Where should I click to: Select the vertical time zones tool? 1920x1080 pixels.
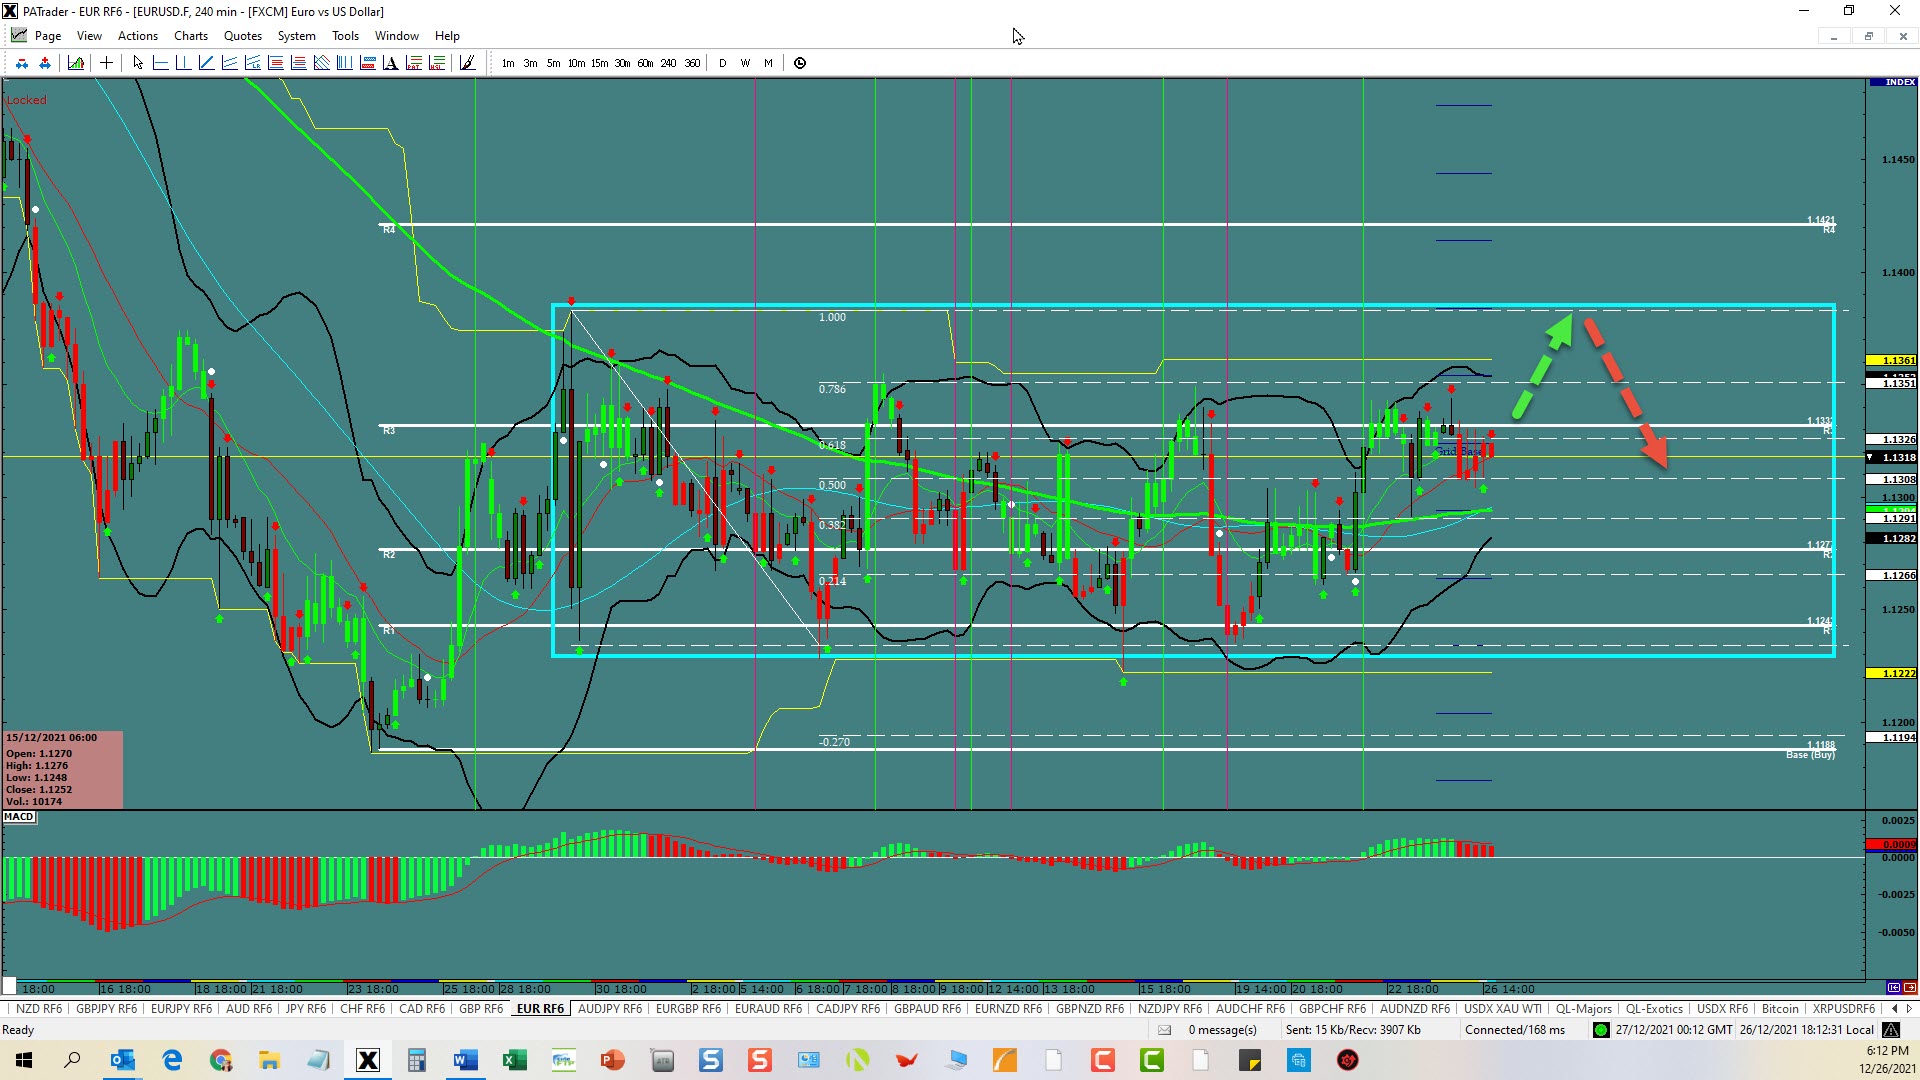(344, 63)
